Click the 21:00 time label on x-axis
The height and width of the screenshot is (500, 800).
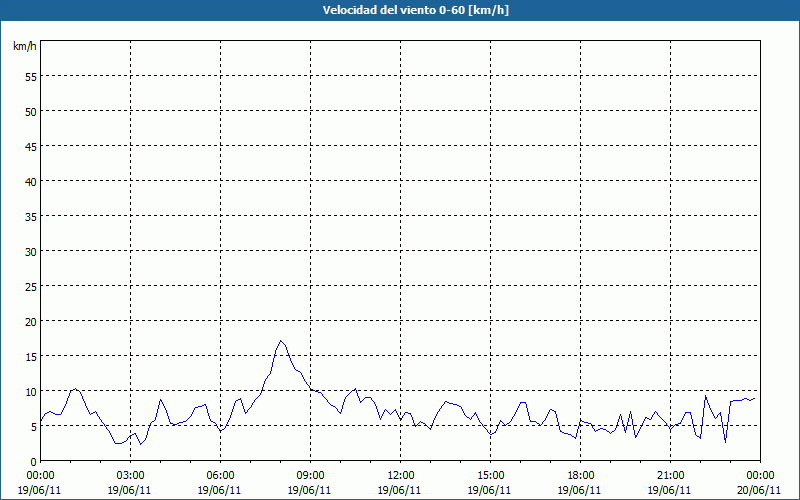(x=670, y=476)
